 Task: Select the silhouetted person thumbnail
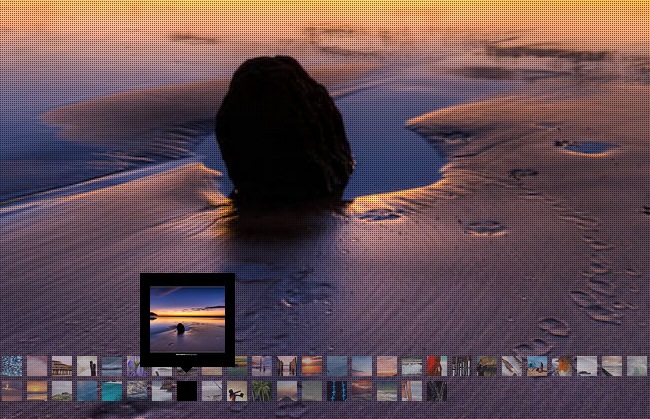click(x=236, y=391)
